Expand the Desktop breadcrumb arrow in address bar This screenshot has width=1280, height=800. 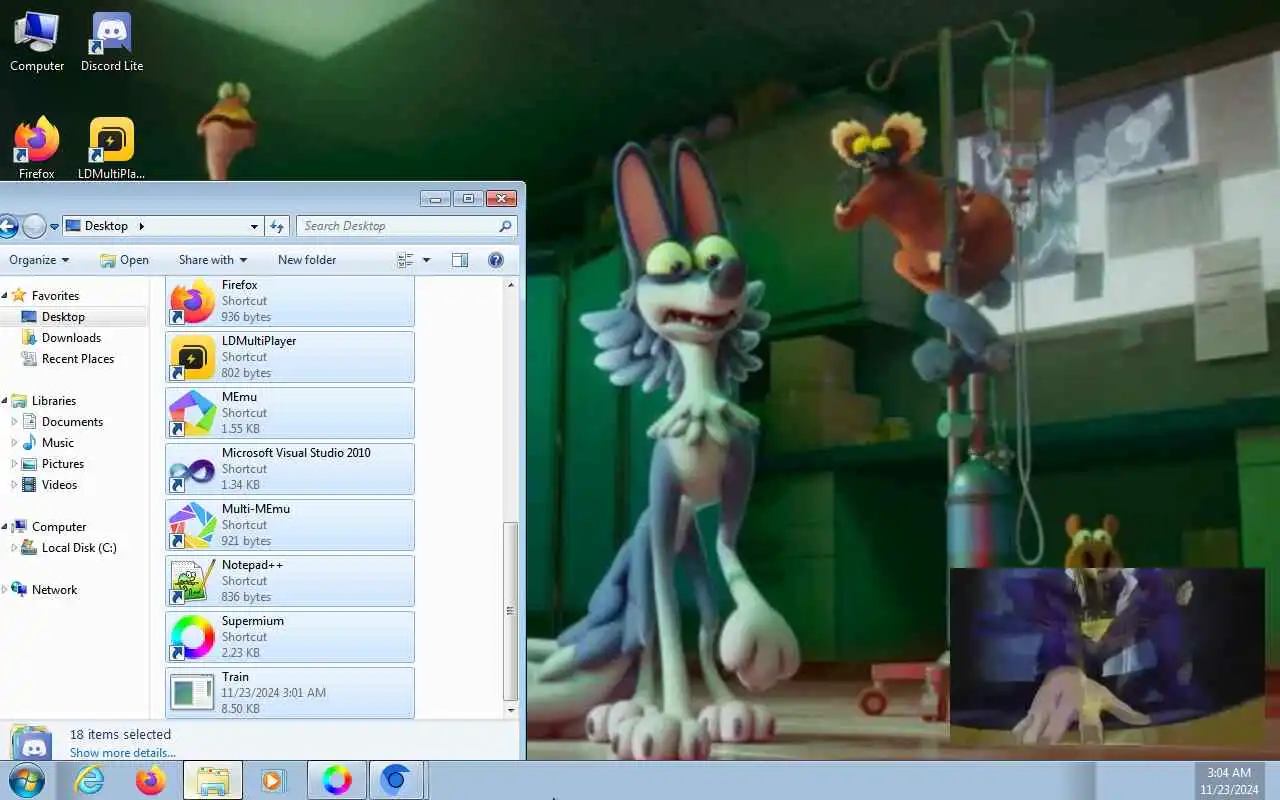click(141, 226)
